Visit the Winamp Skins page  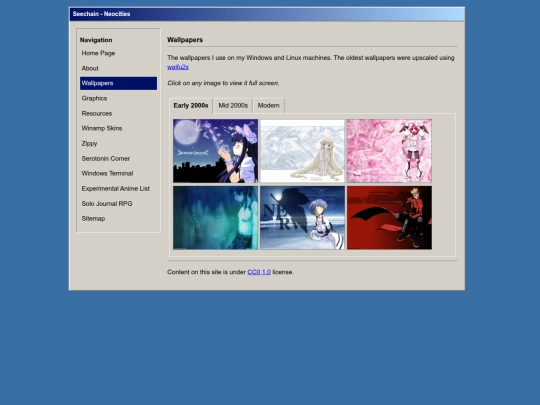point(118,128)
